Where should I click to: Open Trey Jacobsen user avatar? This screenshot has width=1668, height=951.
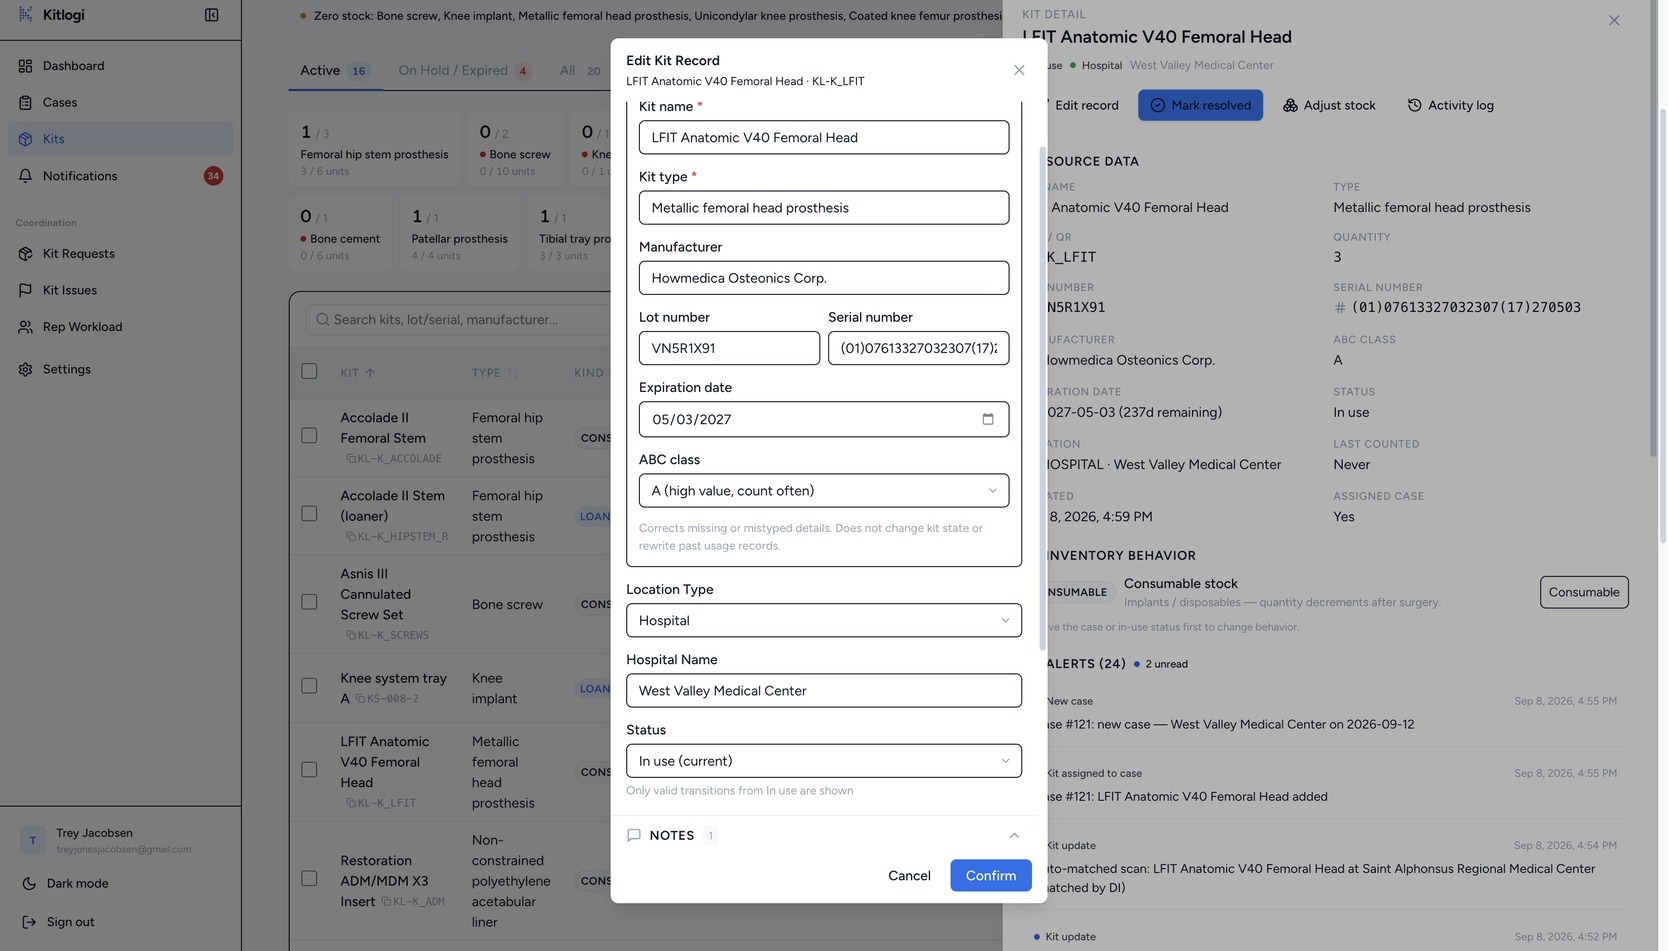[32, 840]
